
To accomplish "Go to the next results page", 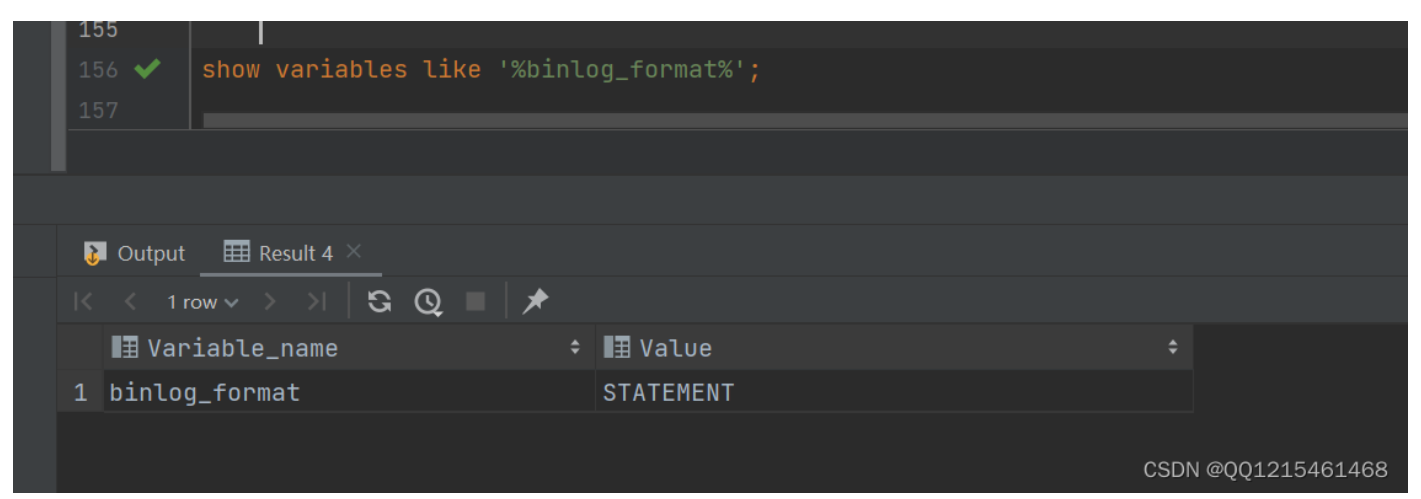I will [x=270, y=301].
